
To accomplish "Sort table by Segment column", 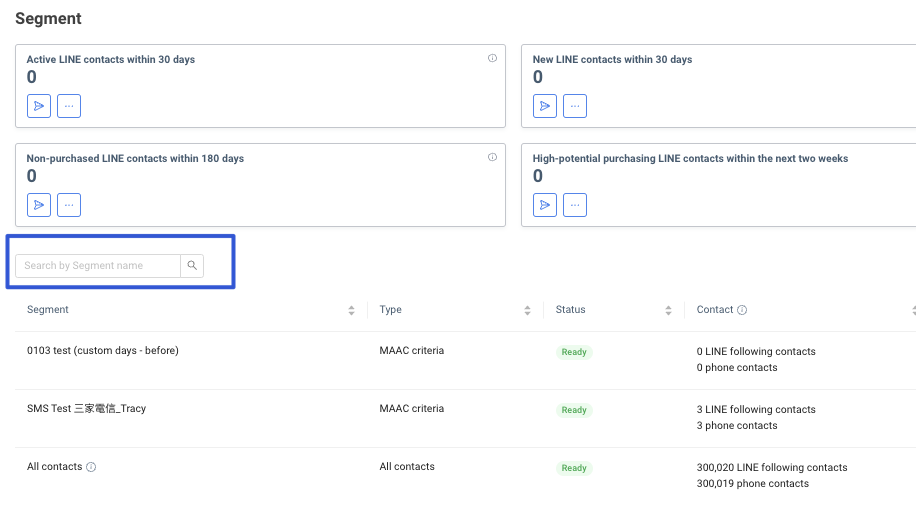I will point(351,311).
